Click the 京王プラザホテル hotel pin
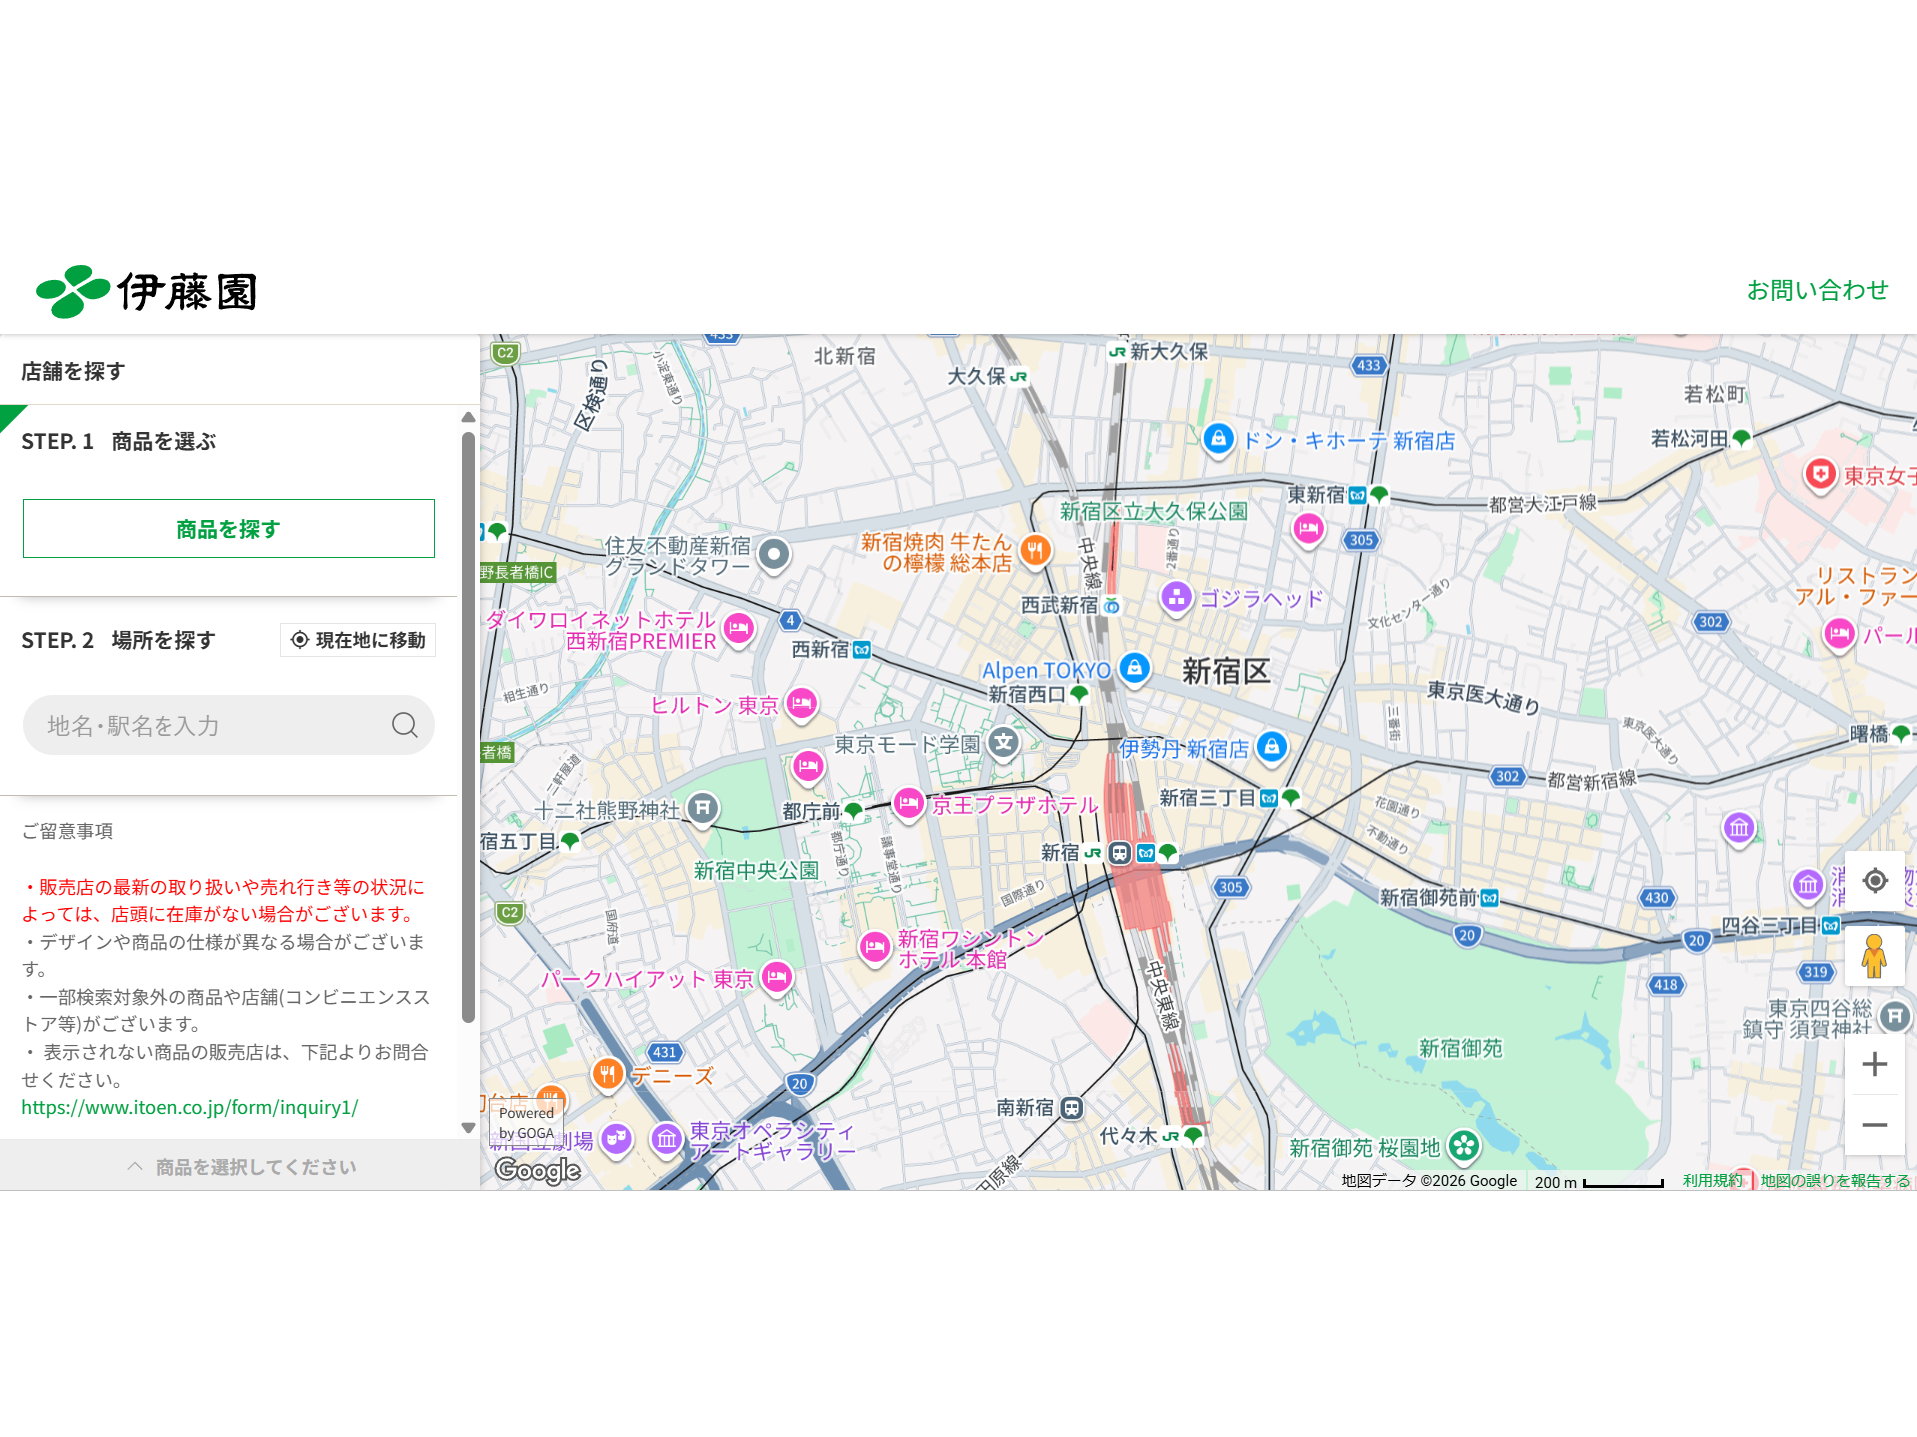 coord(909,803)
